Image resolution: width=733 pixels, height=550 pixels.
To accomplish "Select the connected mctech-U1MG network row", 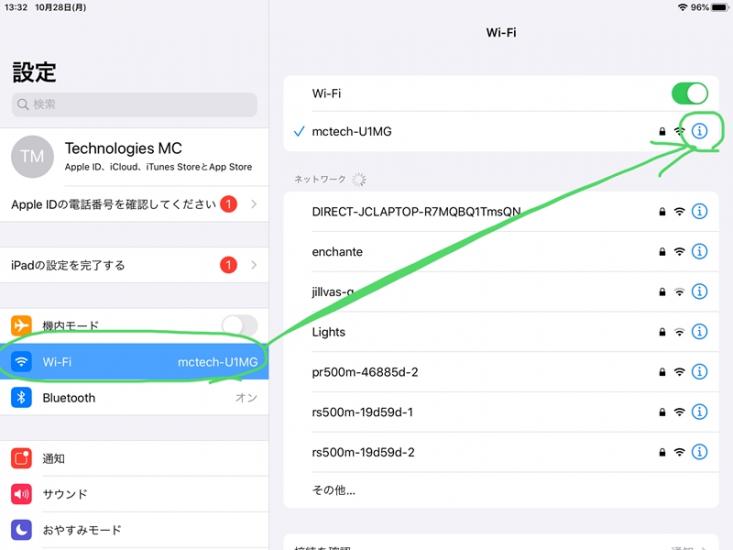I will pyautogui.click(x=501, y=131).
